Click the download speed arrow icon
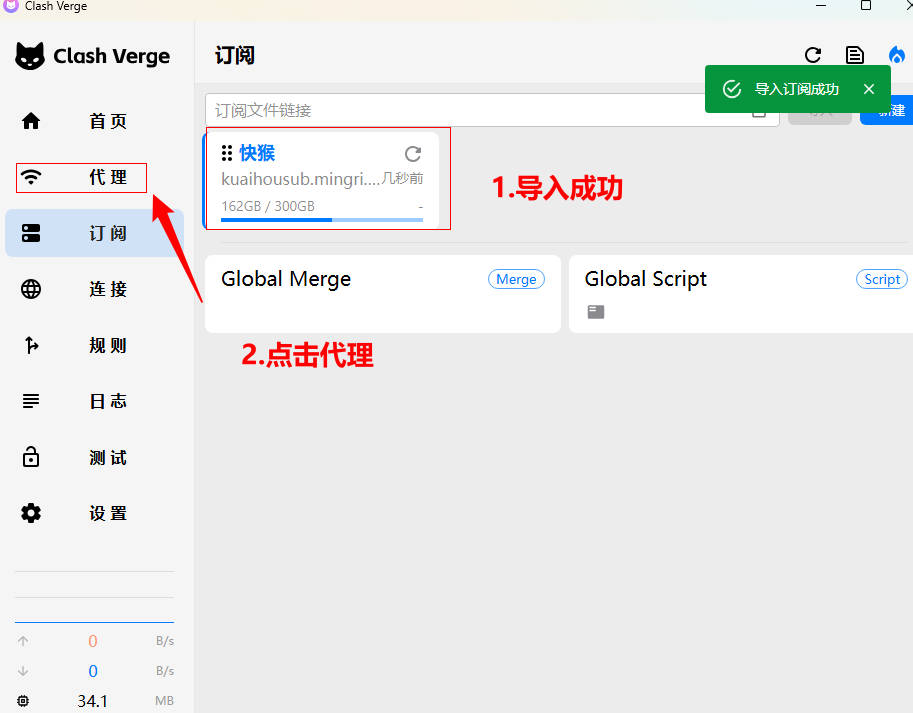The width and height of the screenshot is (913, 713). click(x=23, y=671)
